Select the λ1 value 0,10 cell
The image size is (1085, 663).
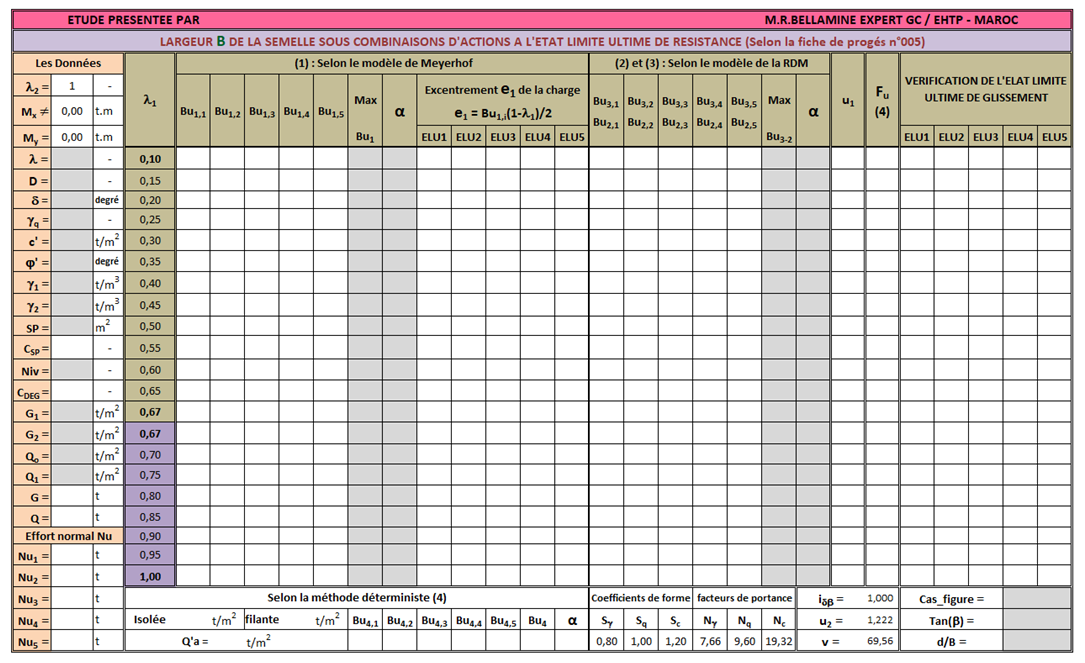pos(149,158)
